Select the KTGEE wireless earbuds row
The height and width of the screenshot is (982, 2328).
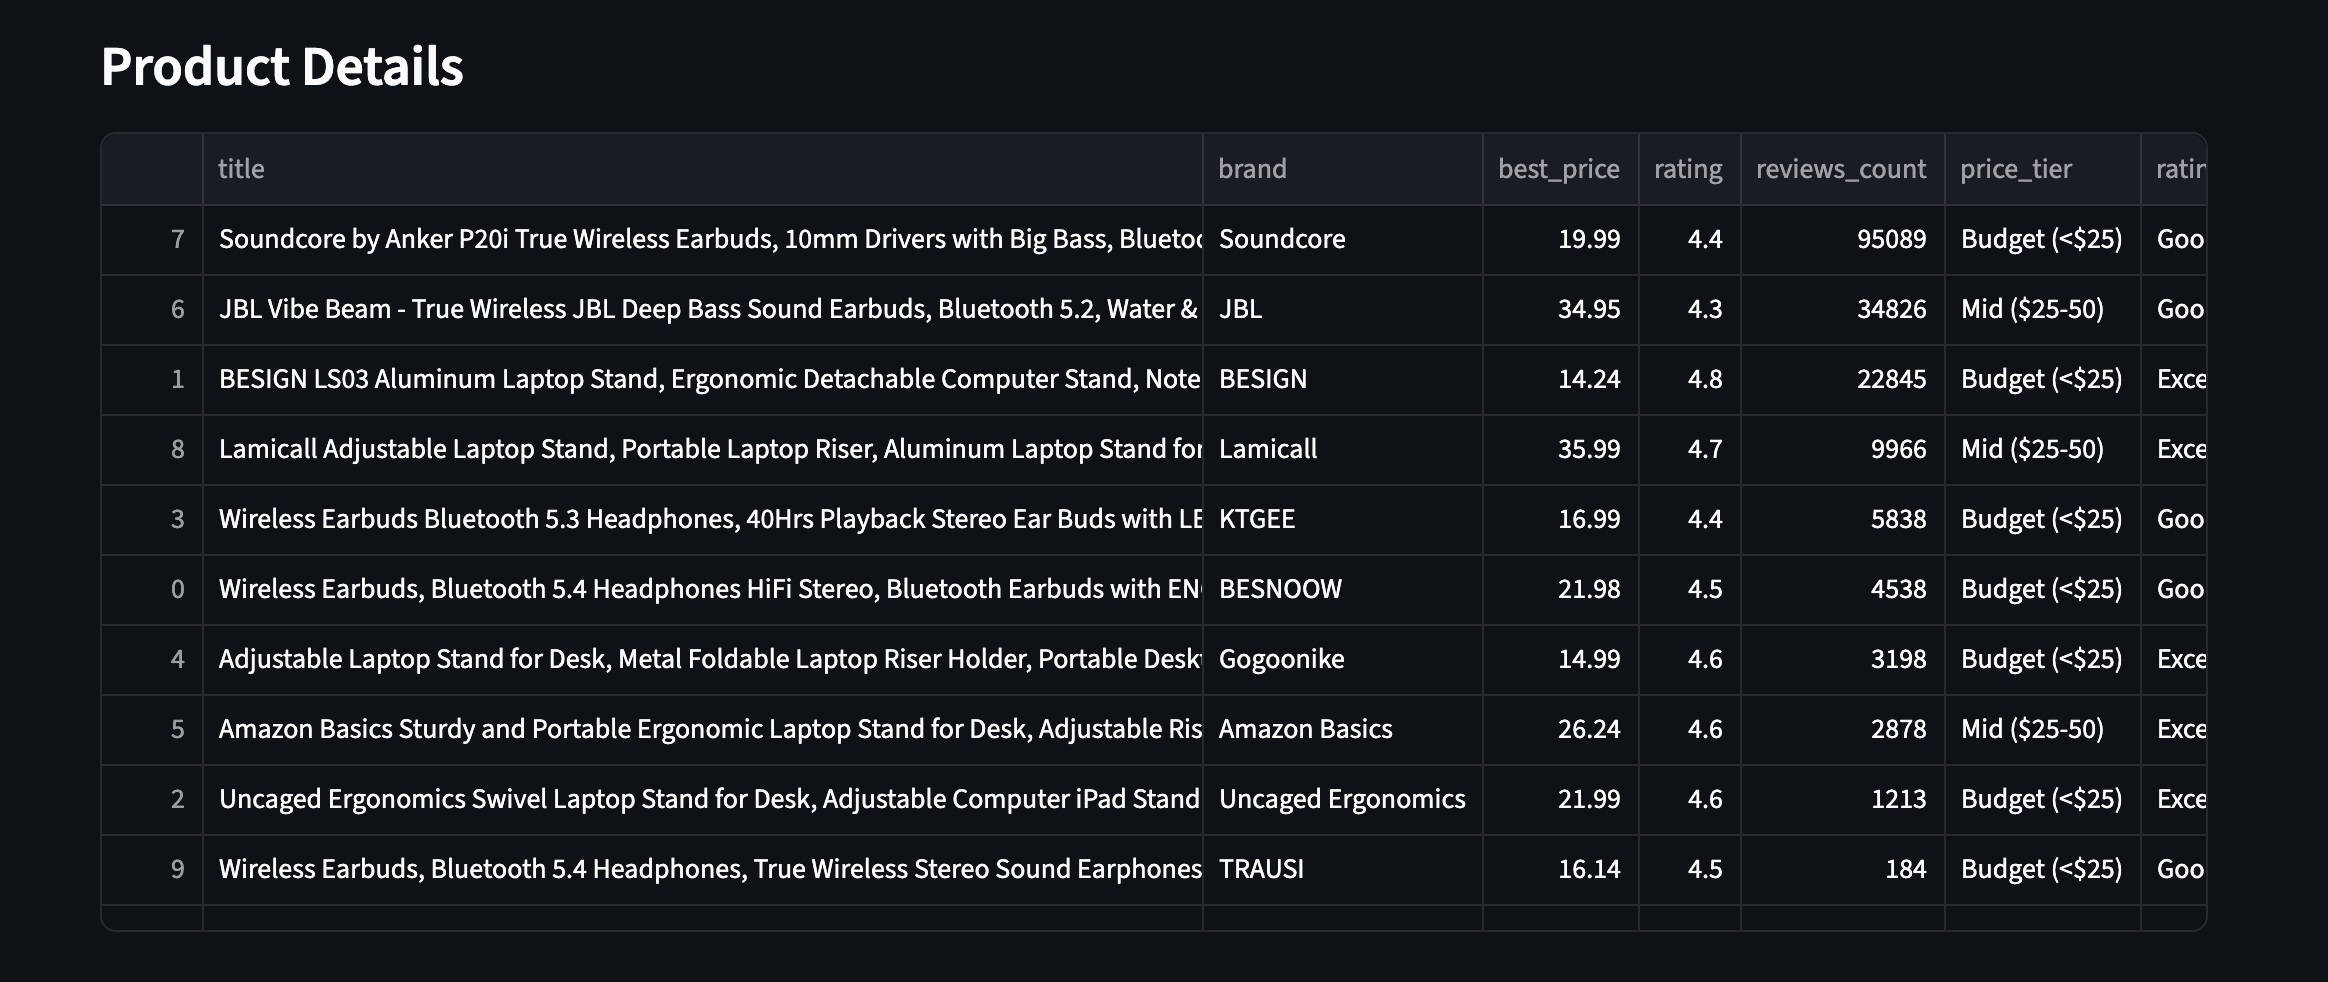click(x=700, y=519)
